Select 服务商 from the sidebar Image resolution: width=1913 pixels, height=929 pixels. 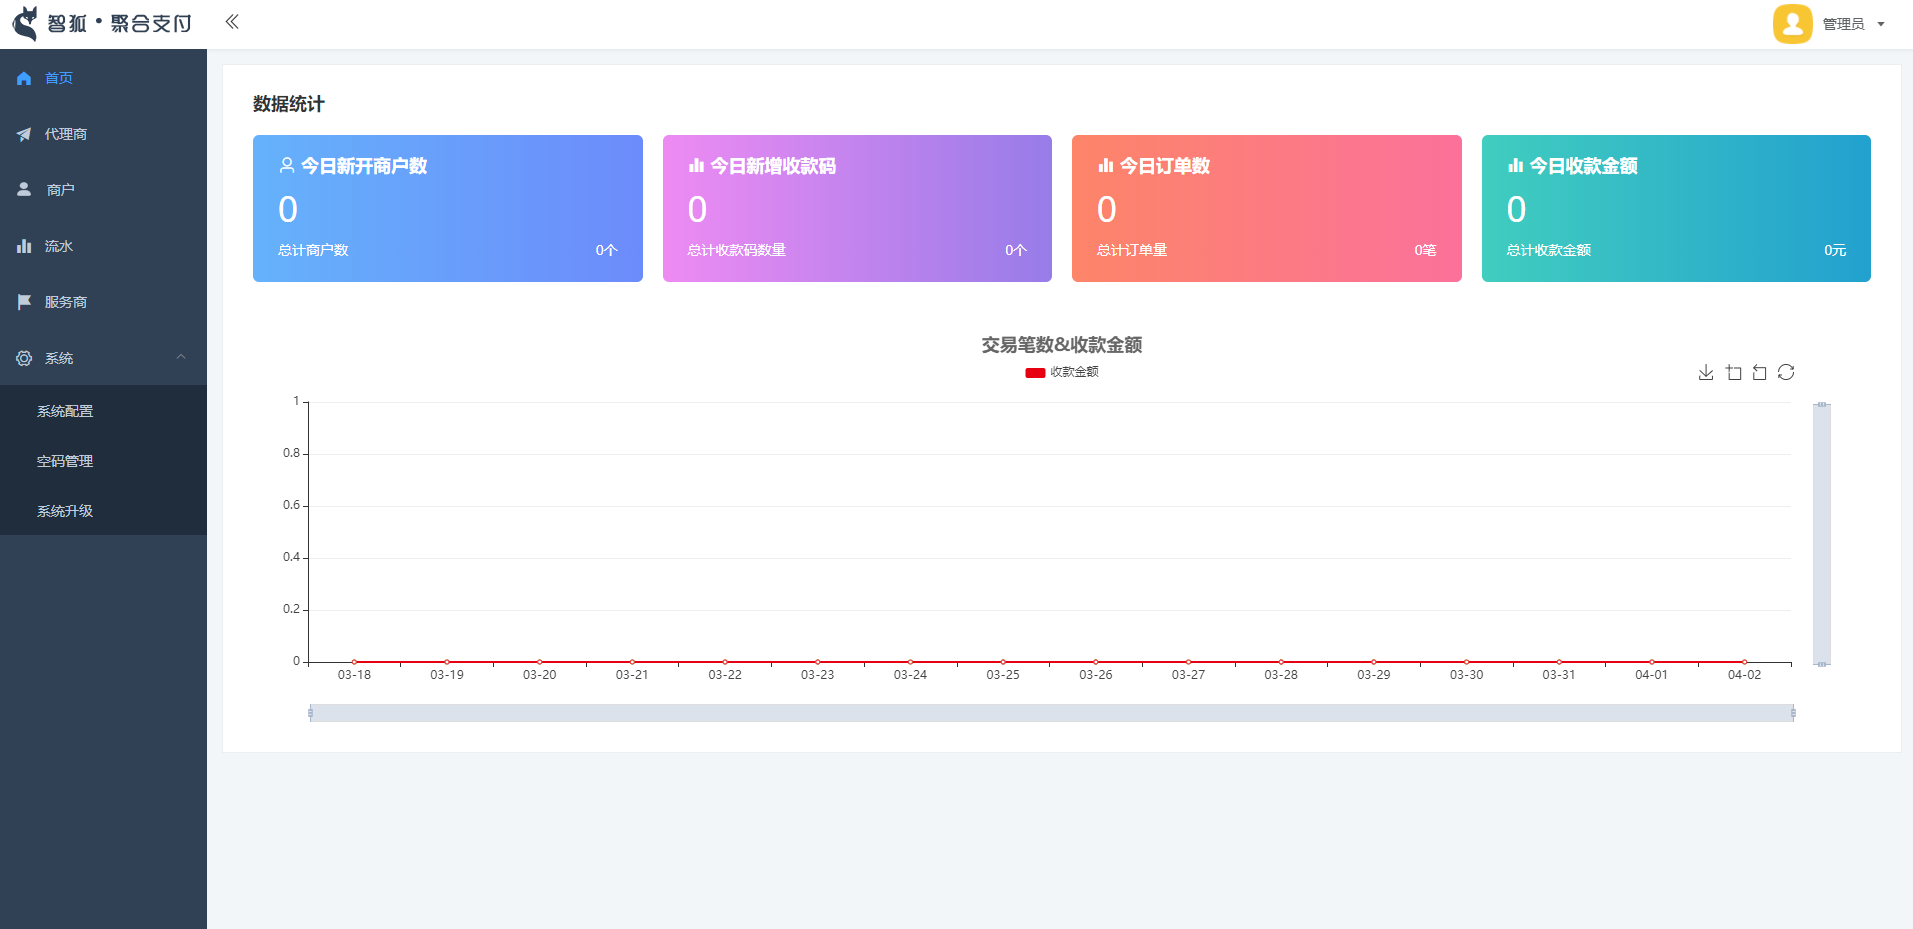[66, 302]
